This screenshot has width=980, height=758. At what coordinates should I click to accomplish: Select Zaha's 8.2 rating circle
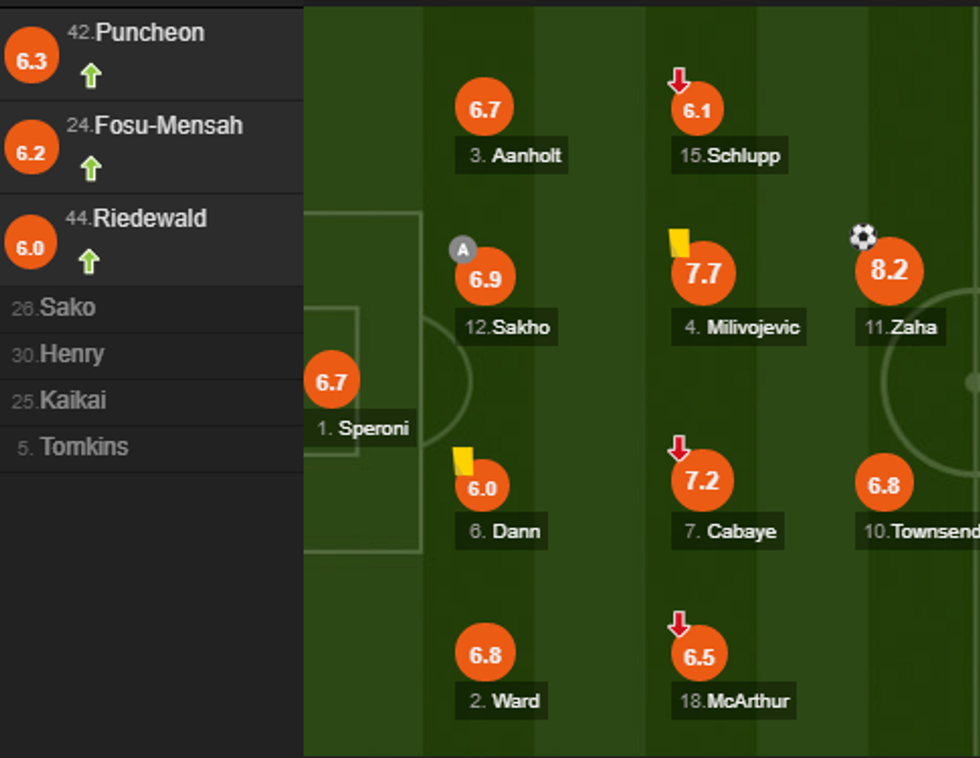pos(889,271)
